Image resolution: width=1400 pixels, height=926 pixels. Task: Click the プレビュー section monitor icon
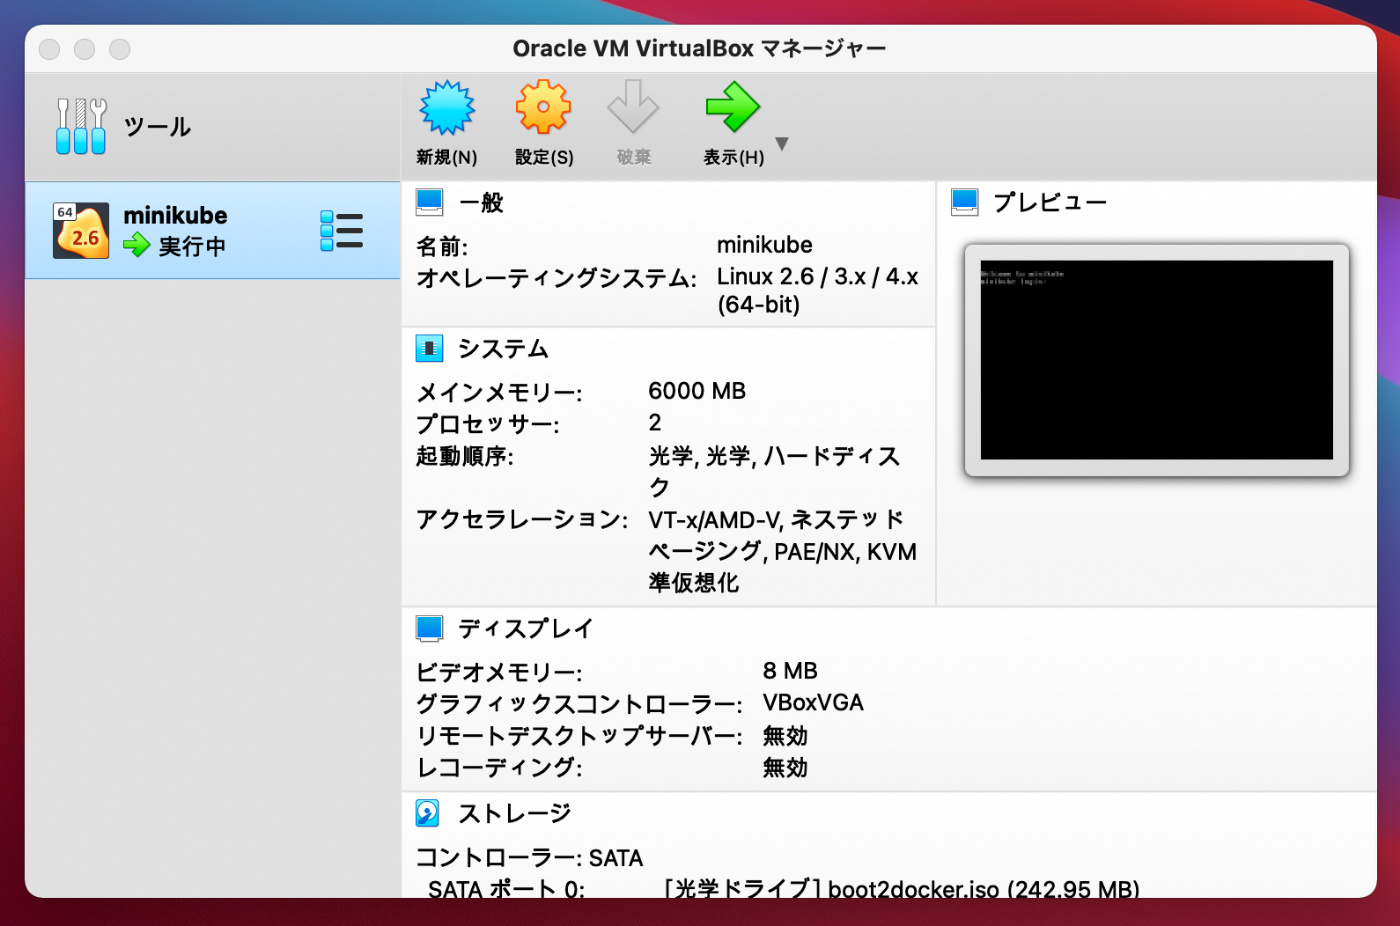click(965, 202)
